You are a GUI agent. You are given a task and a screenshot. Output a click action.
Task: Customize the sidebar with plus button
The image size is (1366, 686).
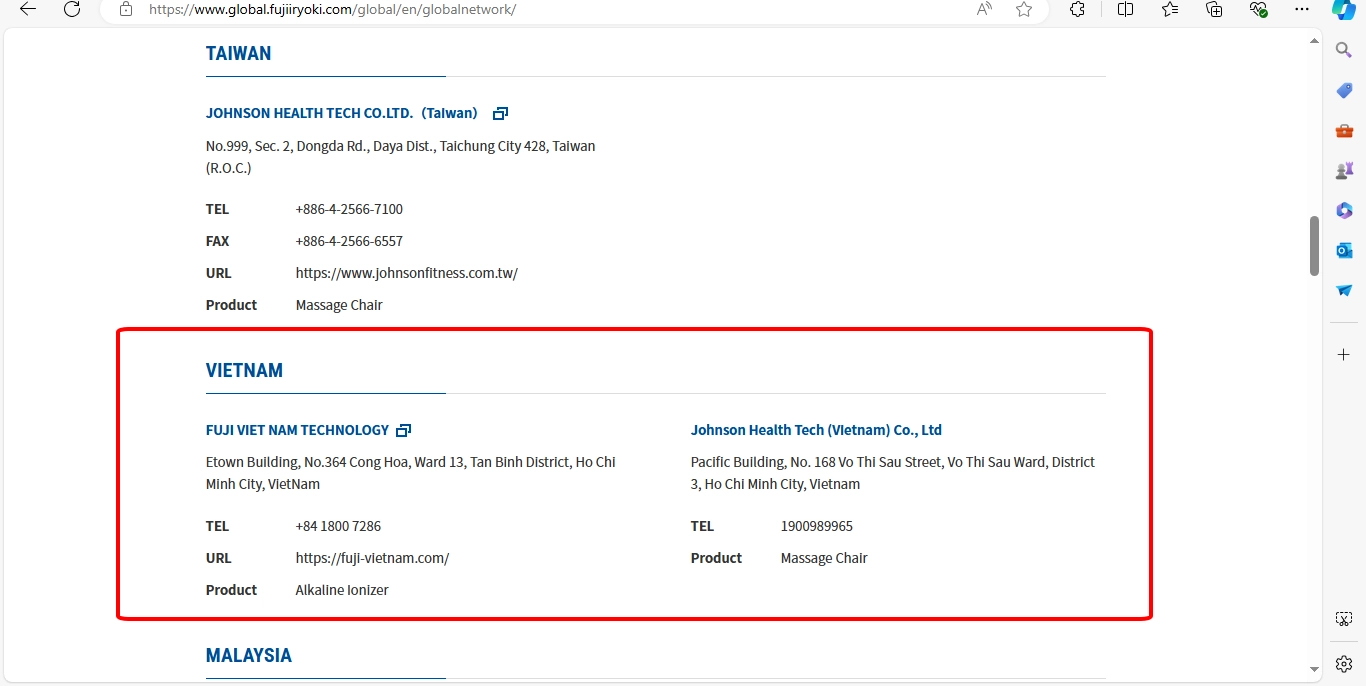(x=1344, y=355)
